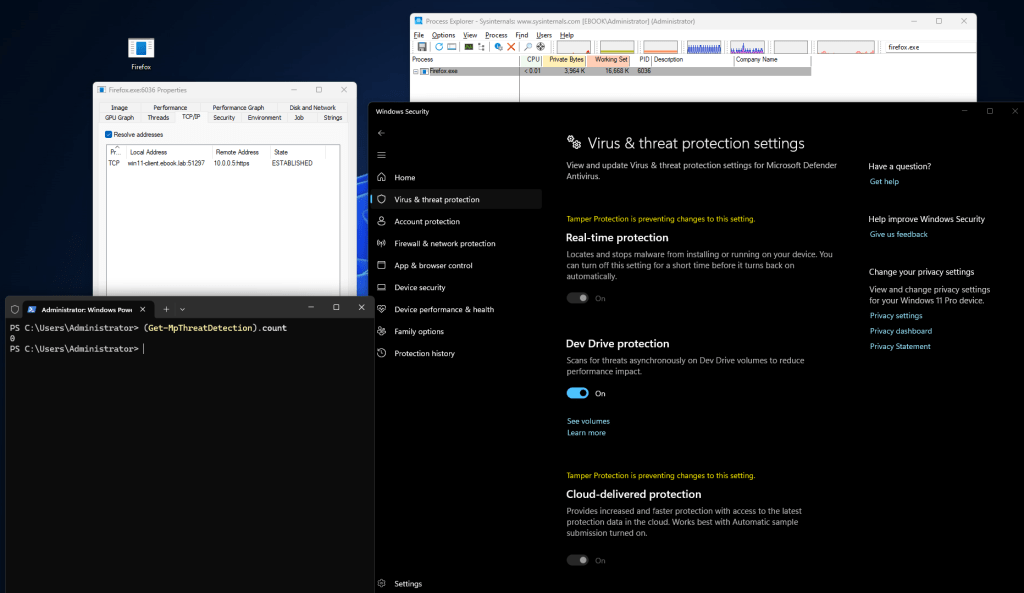Image resolution: width=1024 pixels, height=593 pixels.
Task: Toggle Dev Drive protection switch off
Action: tap(578, 393)
